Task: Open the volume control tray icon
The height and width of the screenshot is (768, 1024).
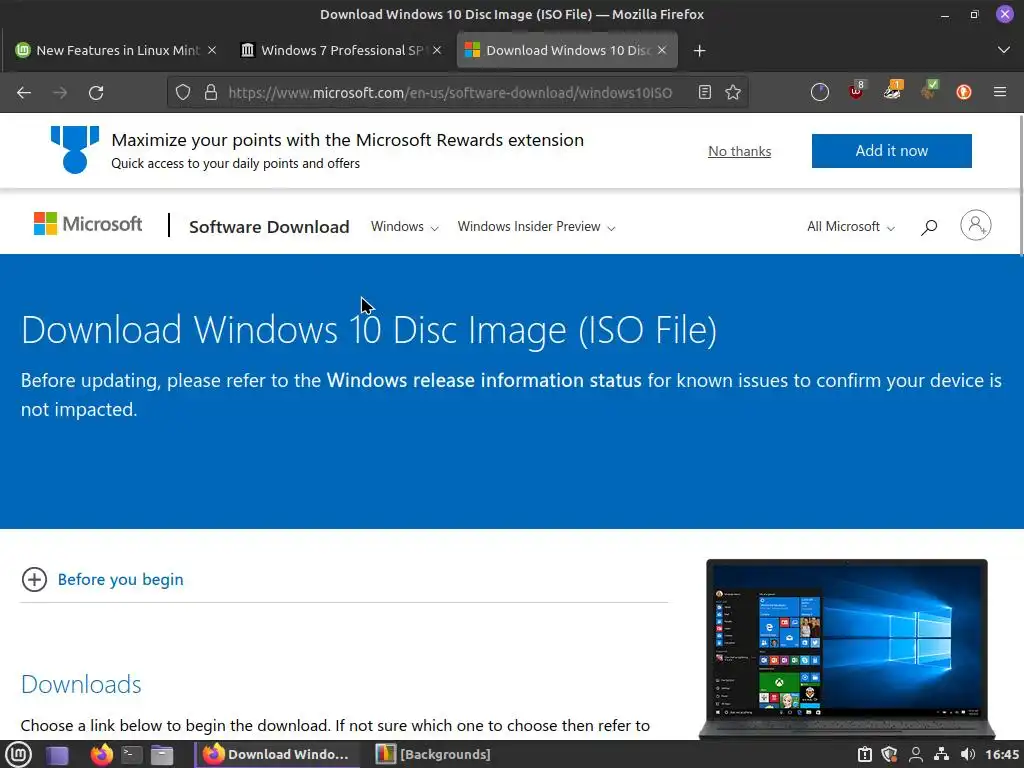Action: [x=968, y=754]
